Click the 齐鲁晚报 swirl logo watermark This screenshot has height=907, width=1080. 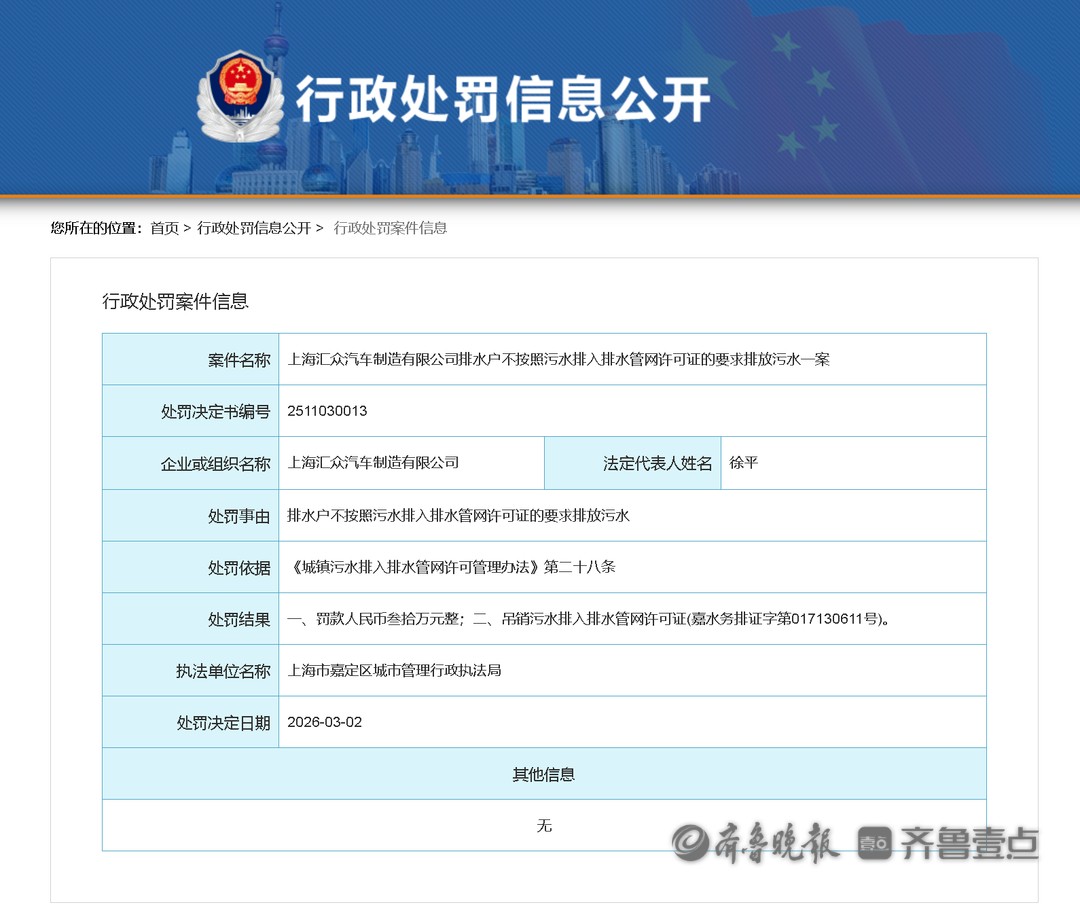pos(691,843)
